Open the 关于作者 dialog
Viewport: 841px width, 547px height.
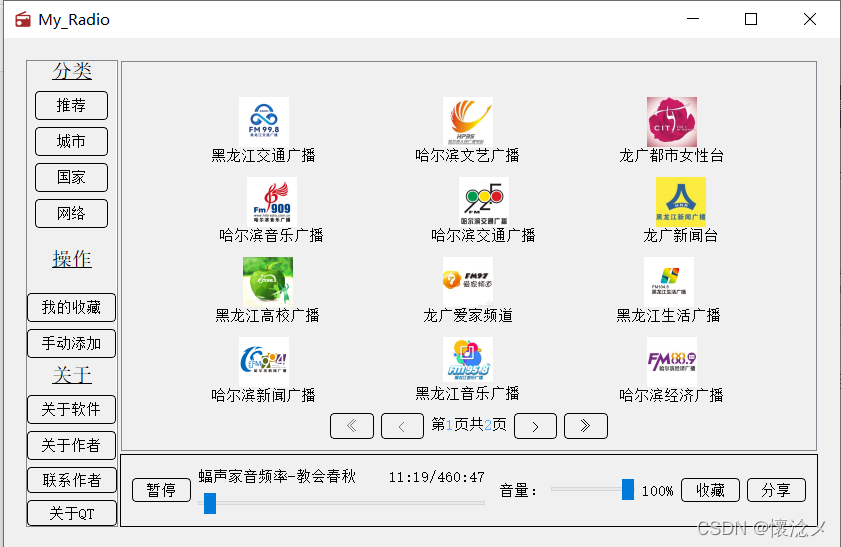tap(71, 445)
